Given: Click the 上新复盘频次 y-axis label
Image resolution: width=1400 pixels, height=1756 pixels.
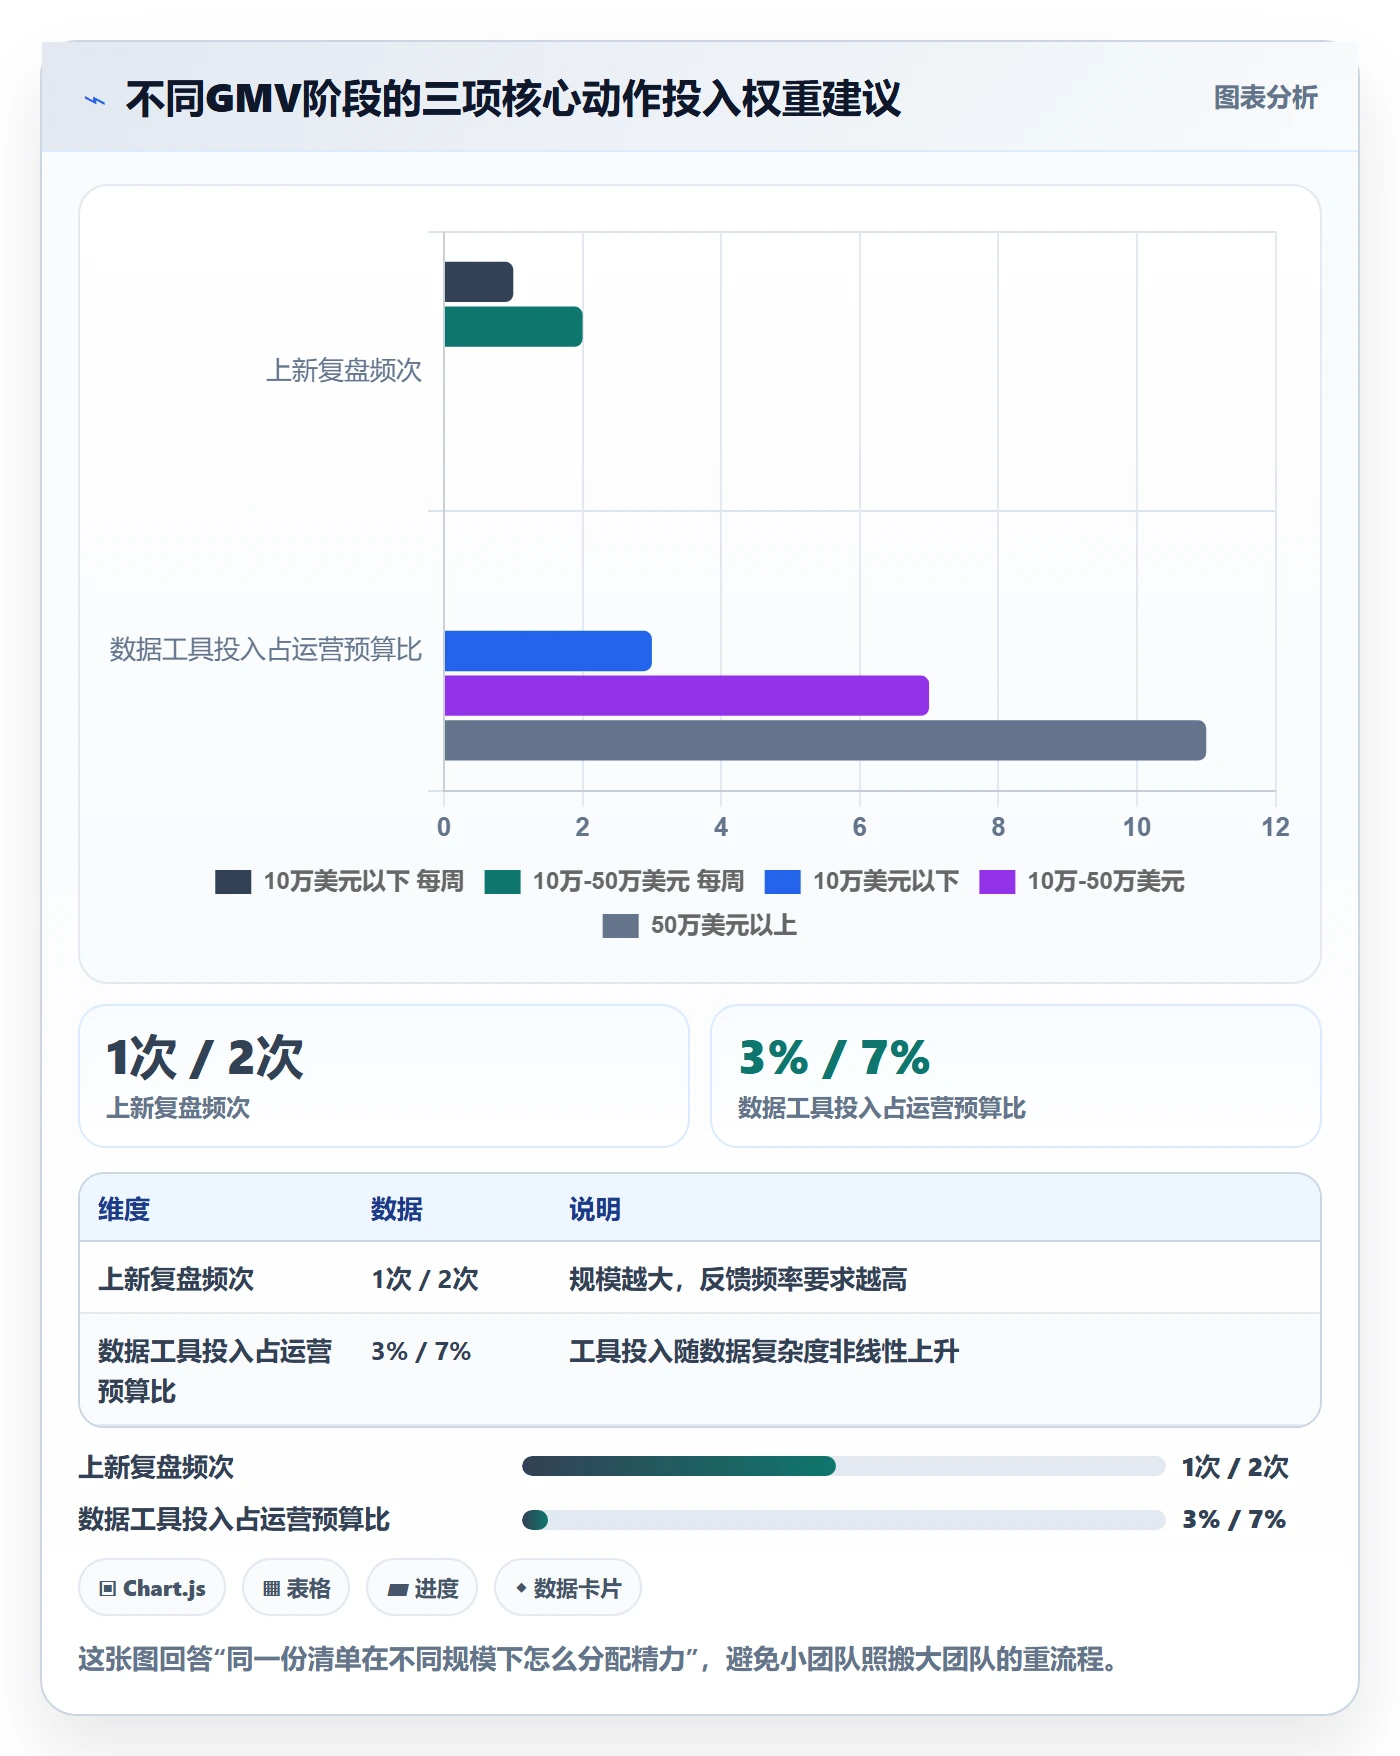Looking at the screenshot, I should tap(343, 371).
